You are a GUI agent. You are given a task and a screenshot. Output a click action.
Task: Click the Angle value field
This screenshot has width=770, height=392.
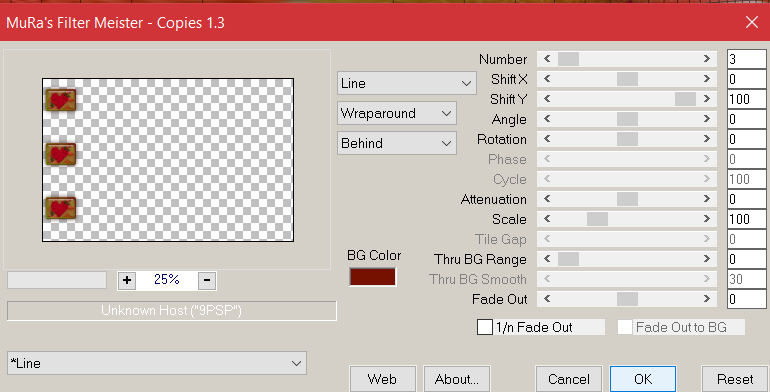(746, 119)
